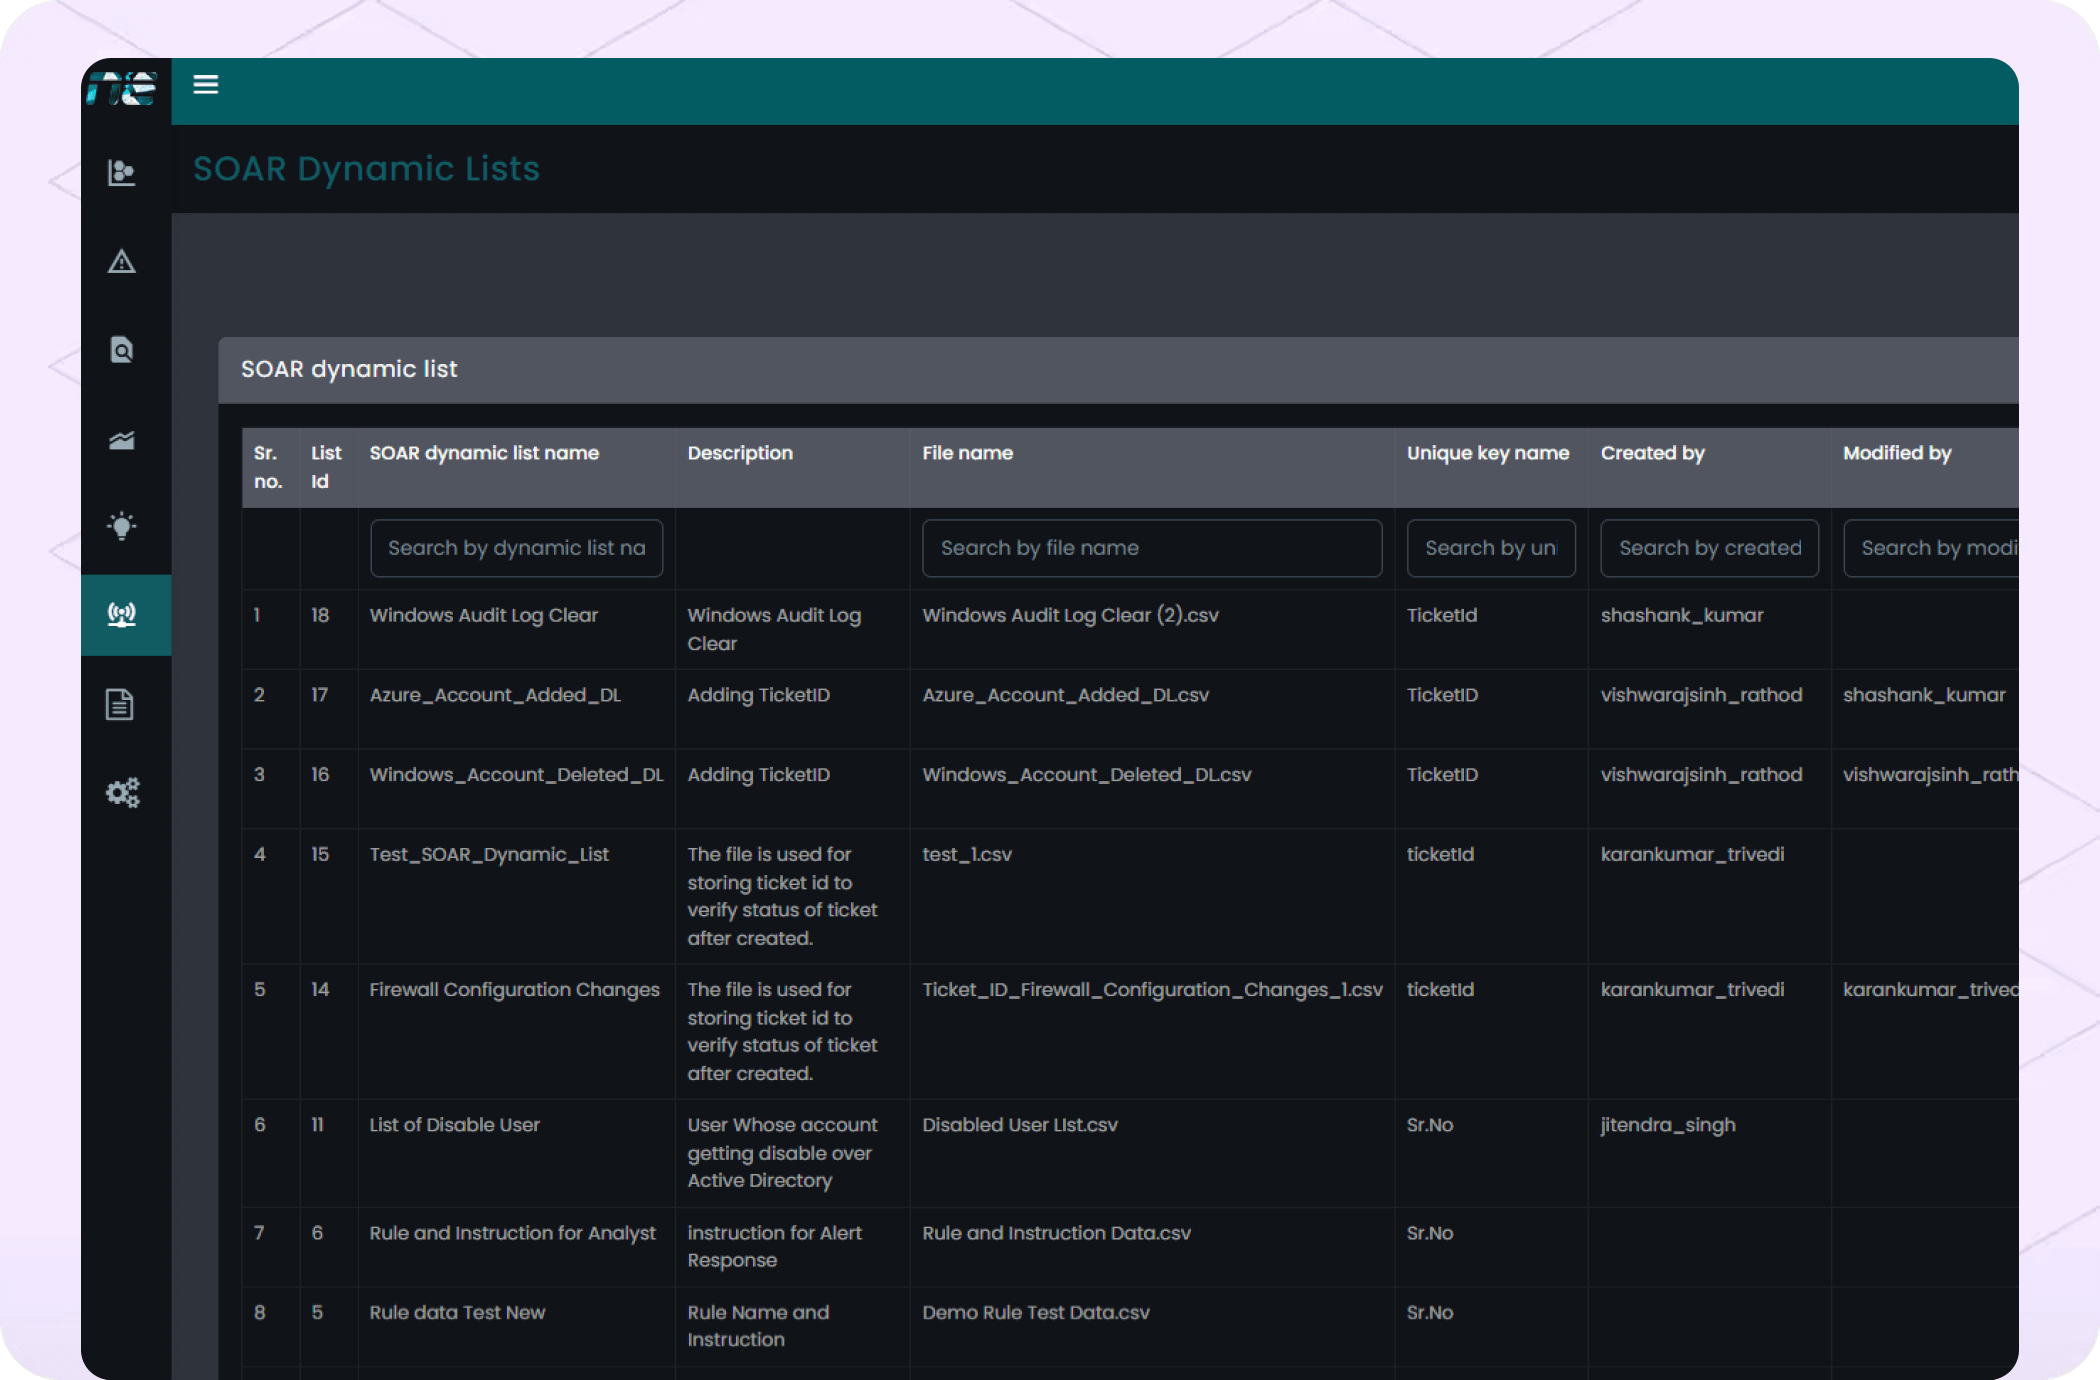Image resolution: width=2100 pixels, height=1380 pixels.
Task: Open the search document sidebar icon
Action: click(x=122, y=350)
